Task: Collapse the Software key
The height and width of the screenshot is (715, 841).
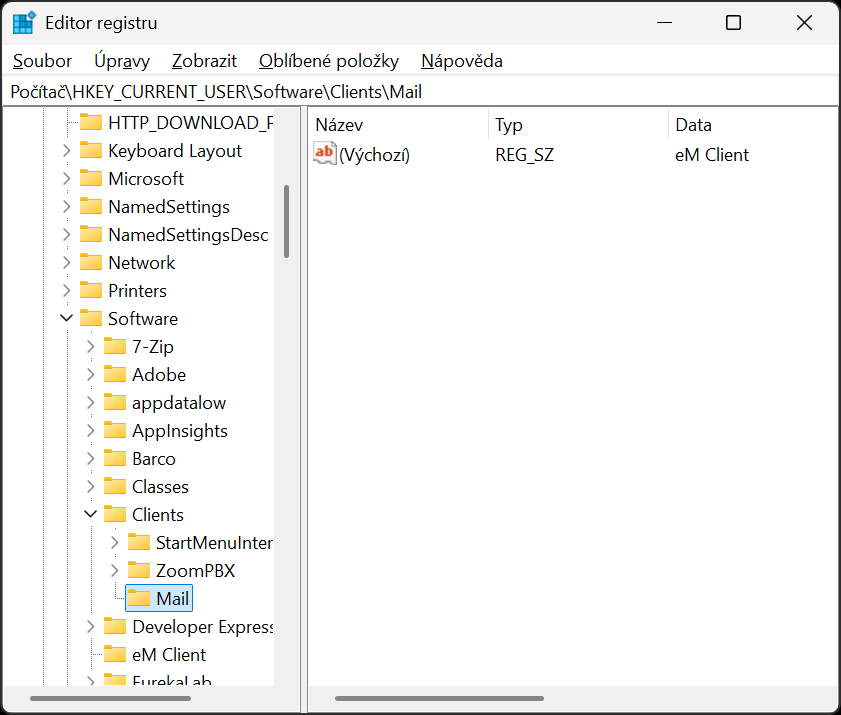Action: [67, 319]
